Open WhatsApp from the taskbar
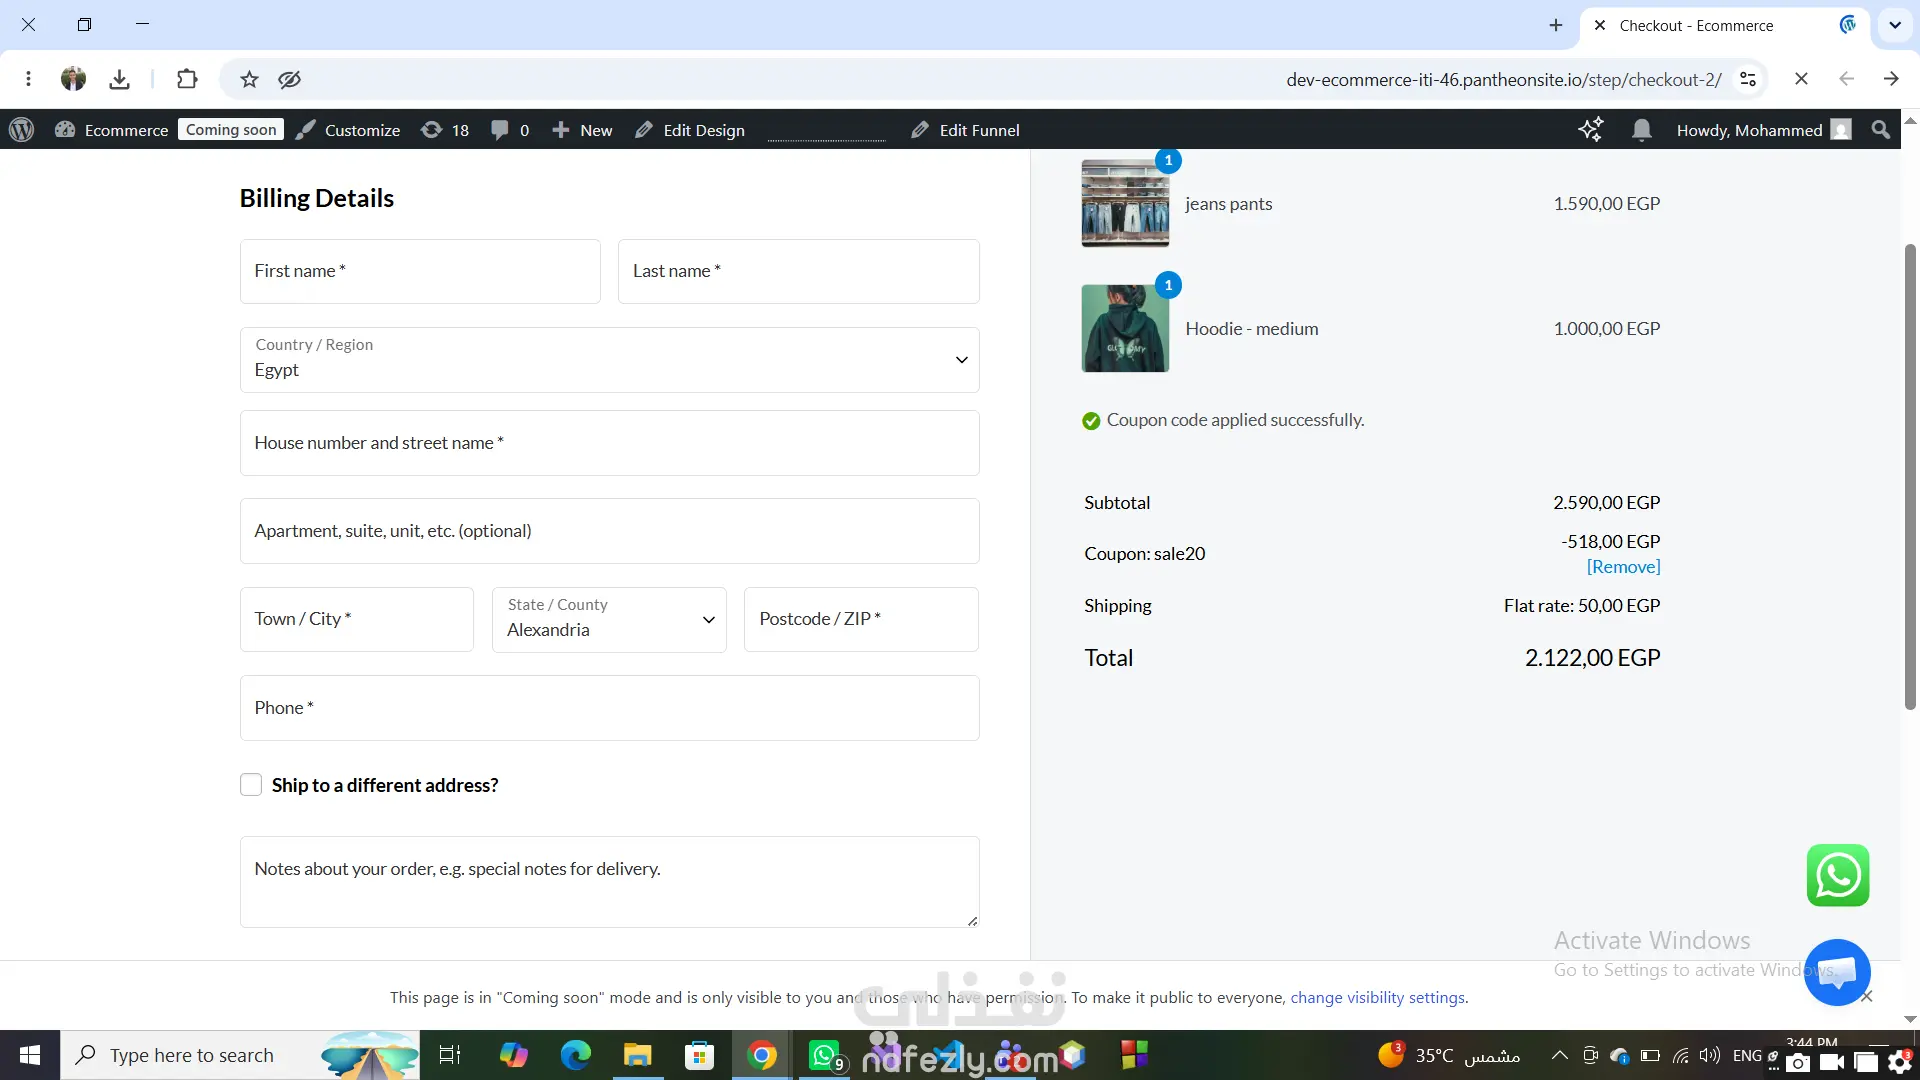The width and height of the screenshot is (1920, 1080). 825,1055
